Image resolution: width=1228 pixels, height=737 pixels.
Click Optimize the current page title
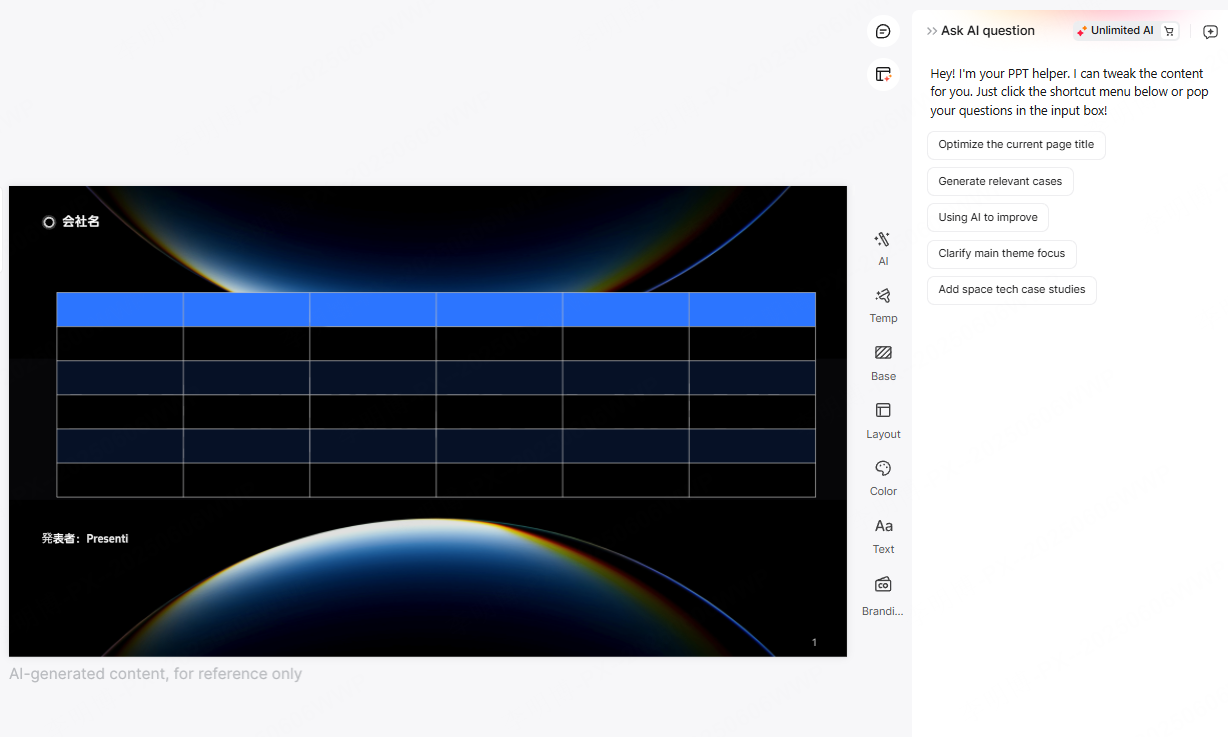[x=1016, y=145]
